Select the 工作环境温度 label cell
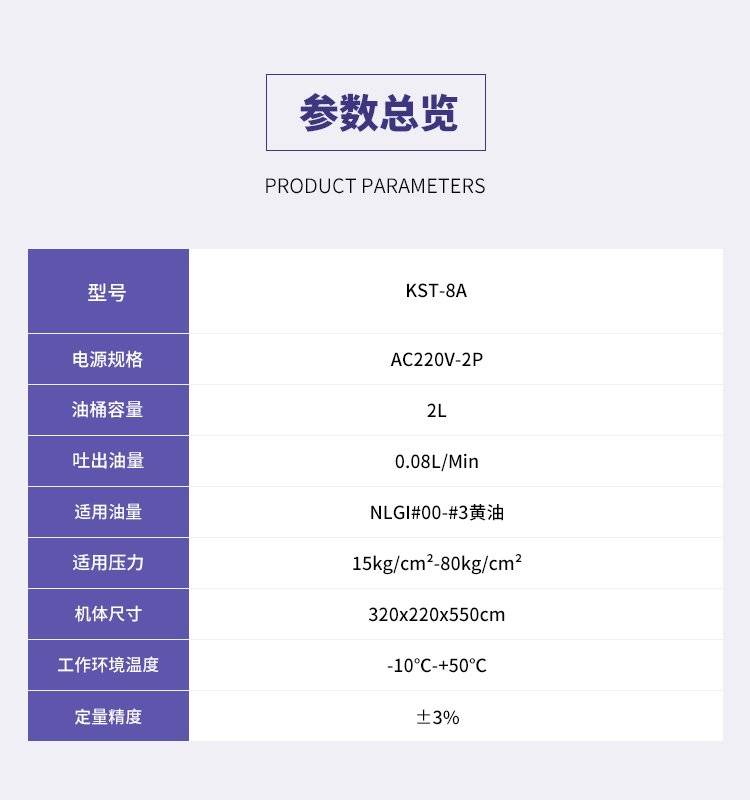Image resolution: width=750 pixels, height=800 pixels. [x=108, y=665]
